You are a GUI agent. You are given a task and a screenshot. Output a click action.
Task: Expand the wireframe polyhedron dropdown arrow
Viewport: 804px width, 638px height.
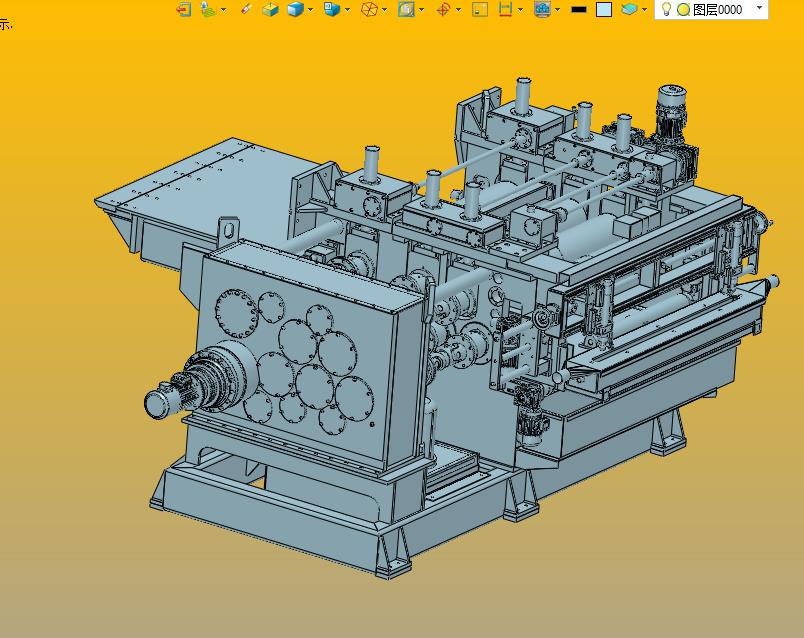[385, 10]
